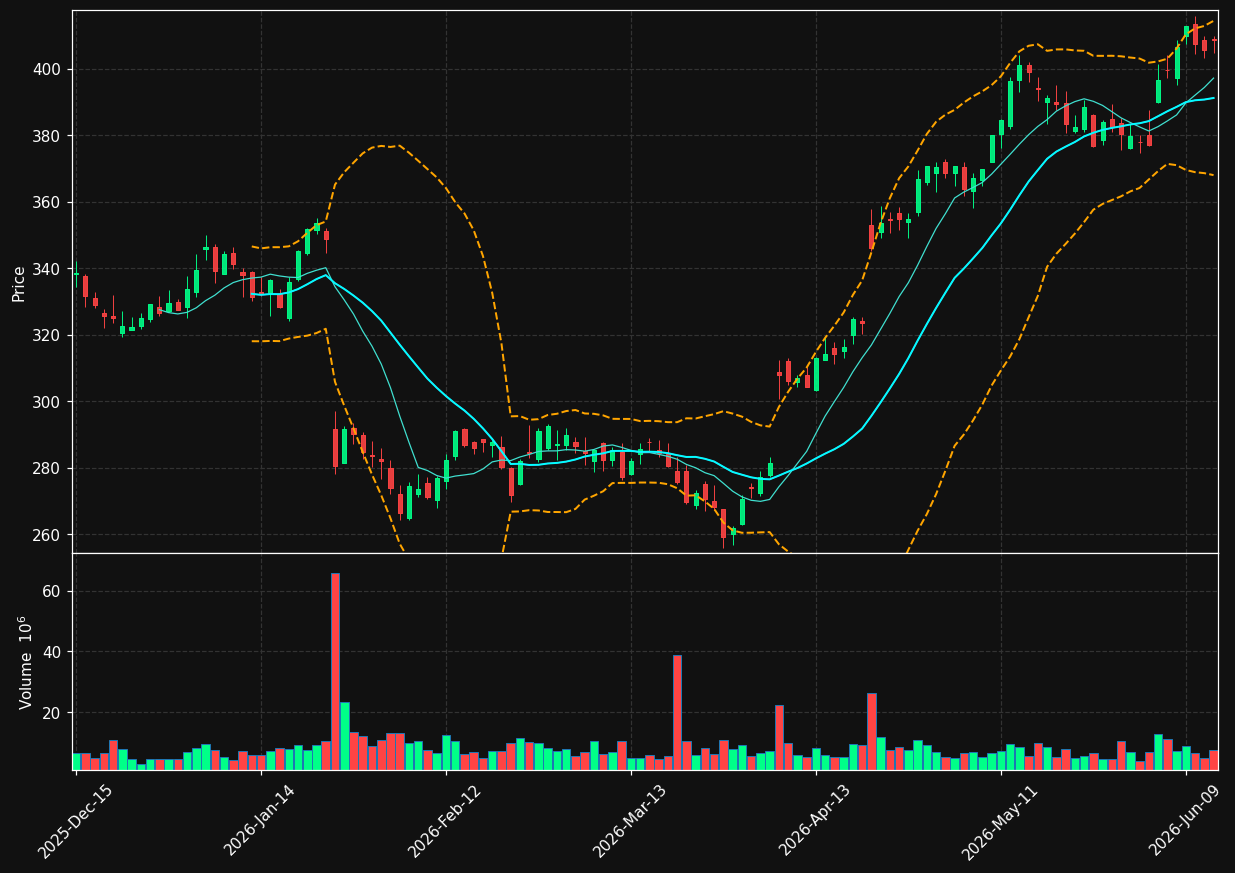Click the tallest red volume bar above 60

[335, 671]
